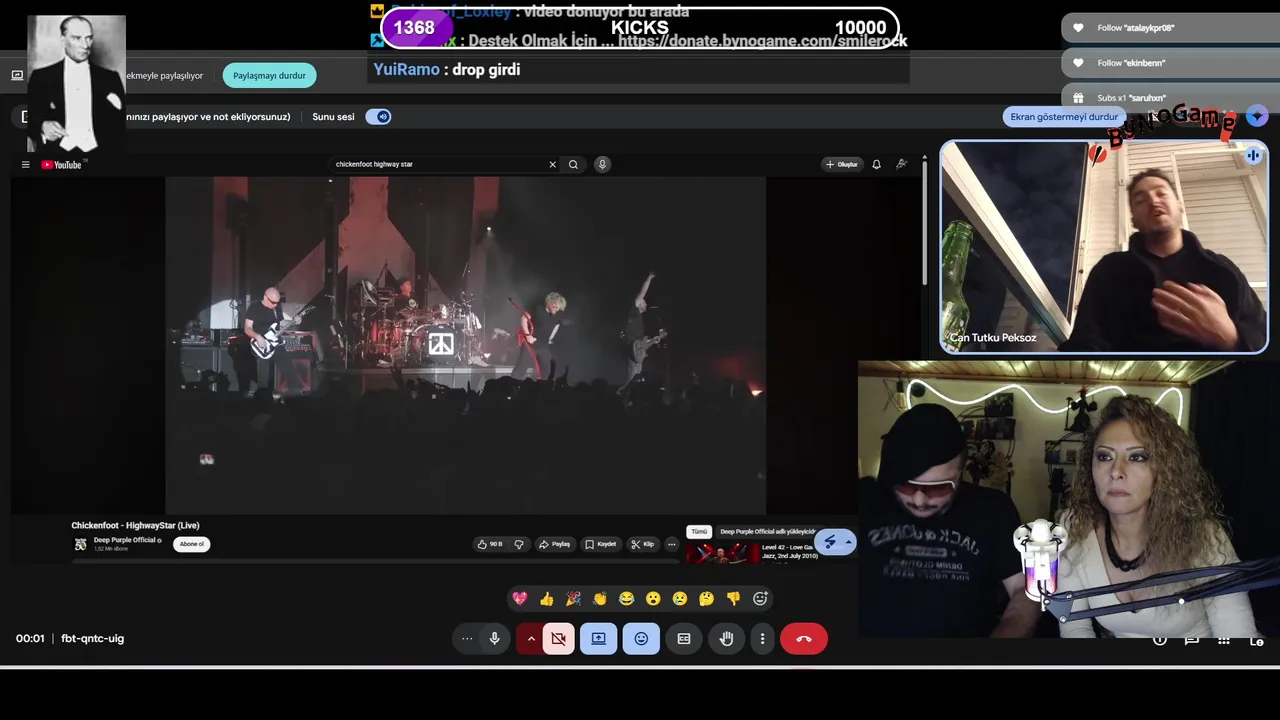Click Follow "atalaykpr08" alert
This screenshot has width=1280, height=720.
[x=1170, y=28]
